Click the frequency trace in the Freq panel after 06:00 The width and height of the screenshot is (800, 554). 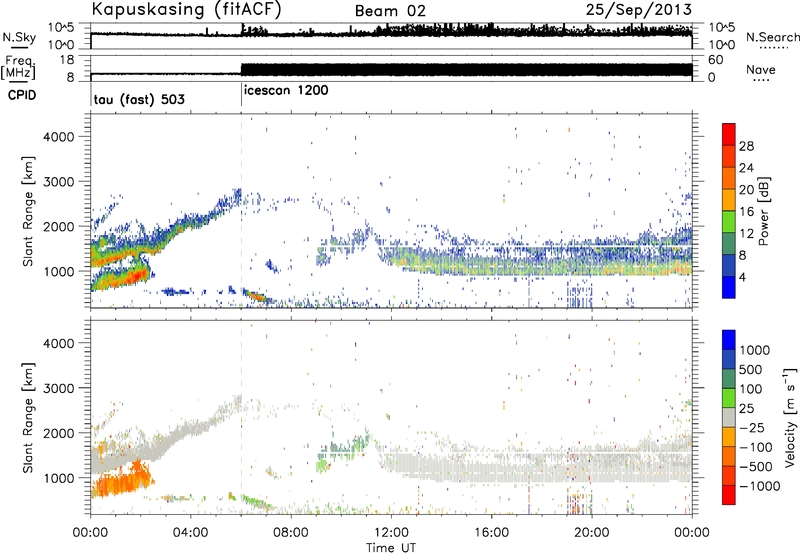[466, 70]
